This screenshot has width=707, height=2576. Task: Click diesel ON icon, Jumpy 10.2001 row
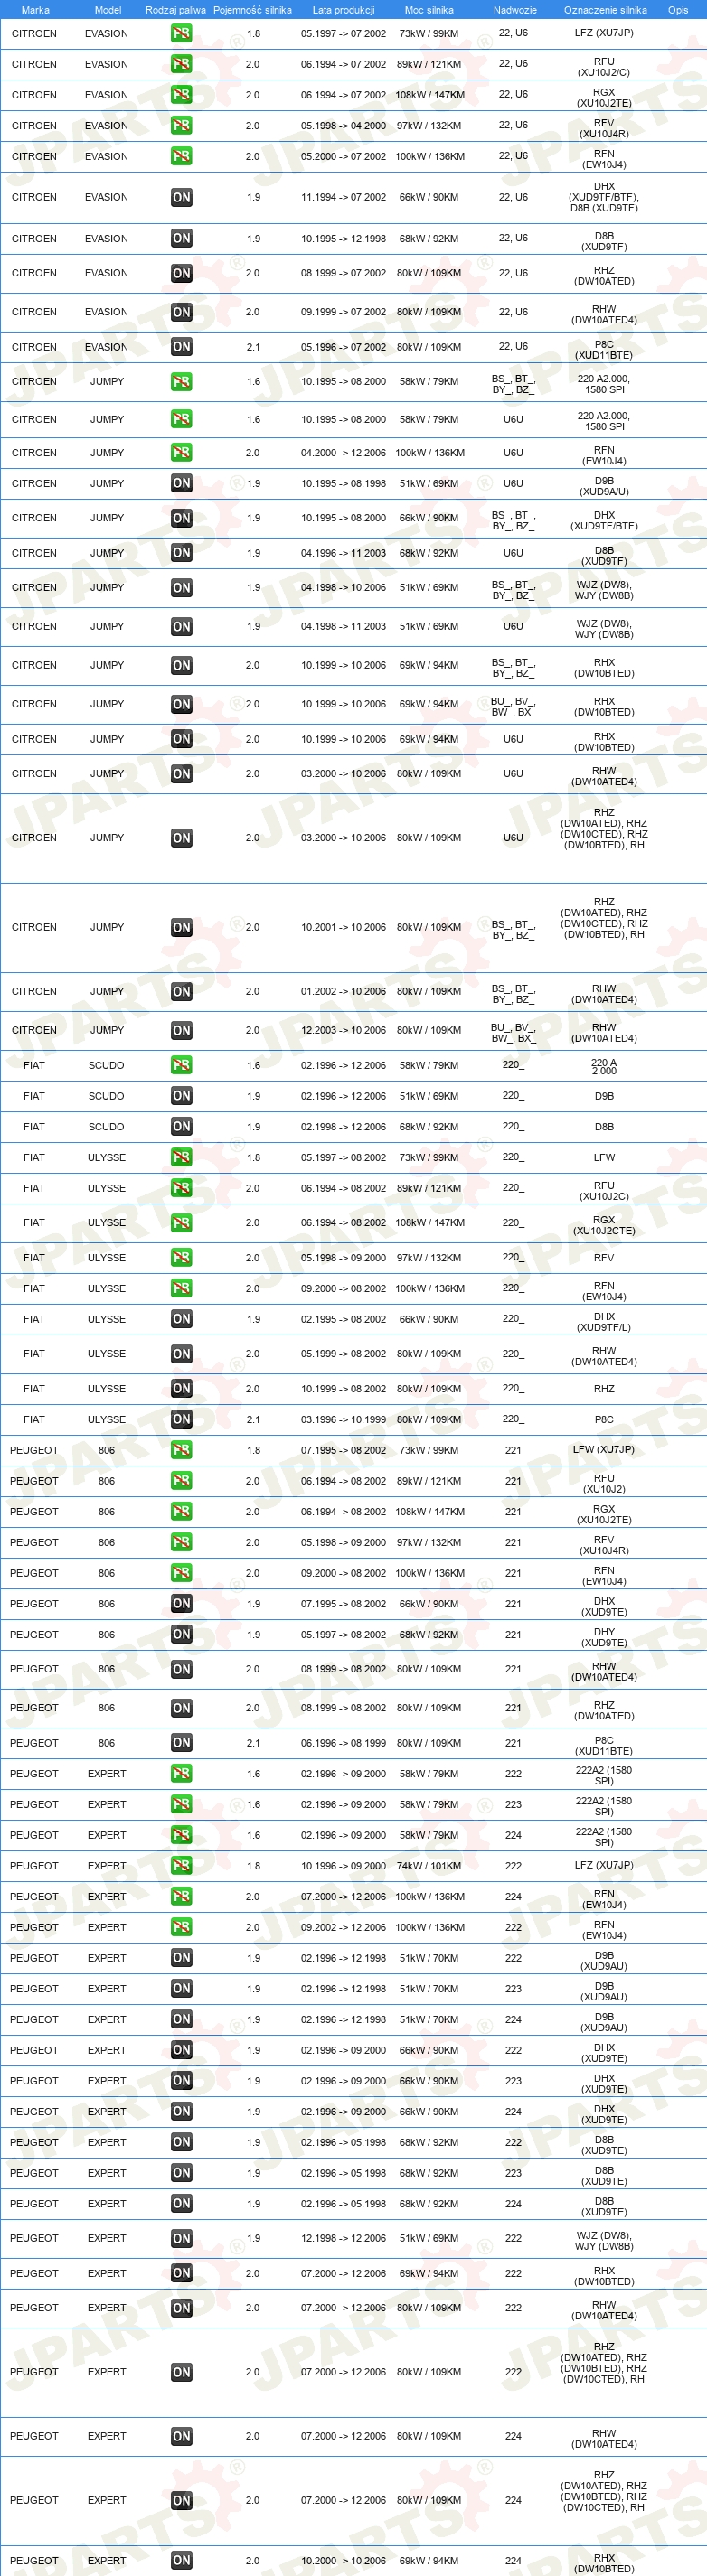click(x=181, y=928)
